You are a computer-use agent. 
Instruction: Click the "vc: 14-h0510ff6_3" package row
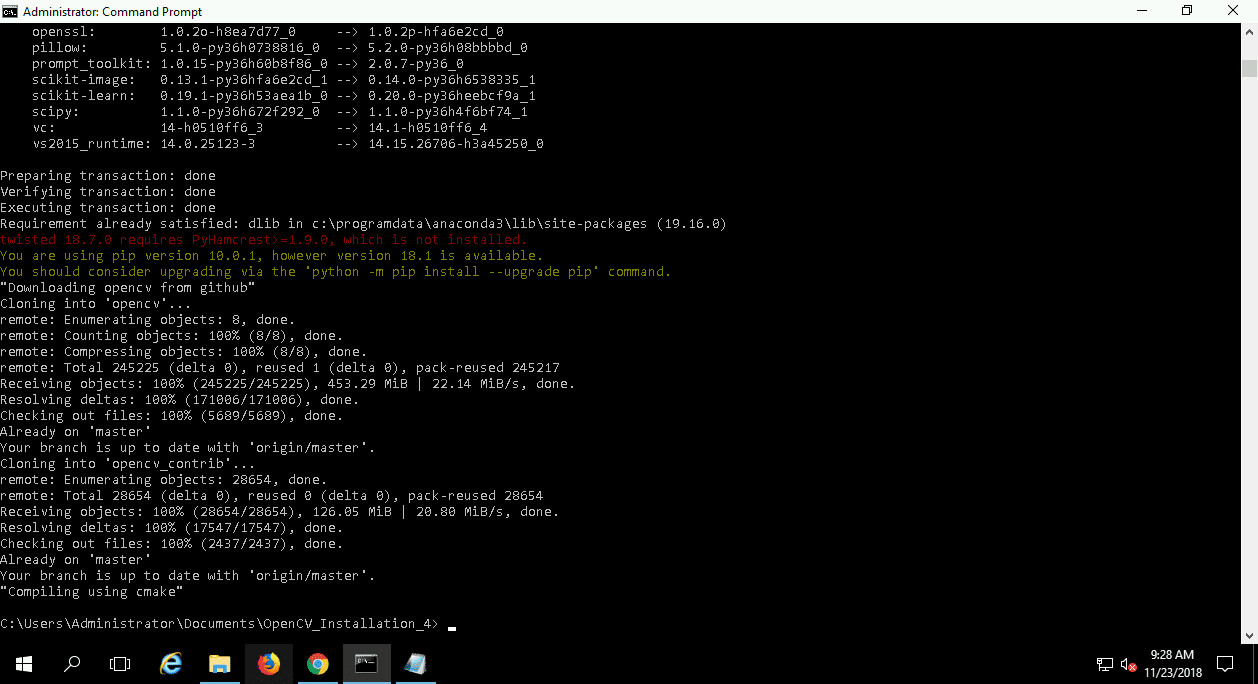pyautogui.click(x=260, y=128)
